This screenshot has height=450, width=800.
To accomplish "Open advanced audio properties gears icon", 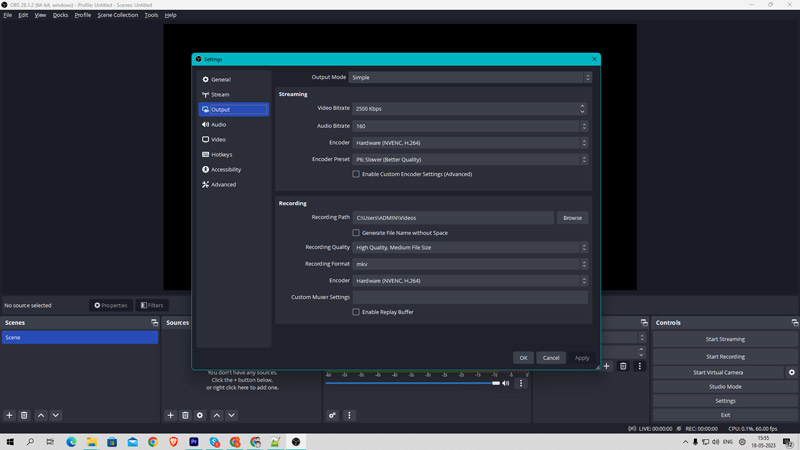I will pos(332,415).
